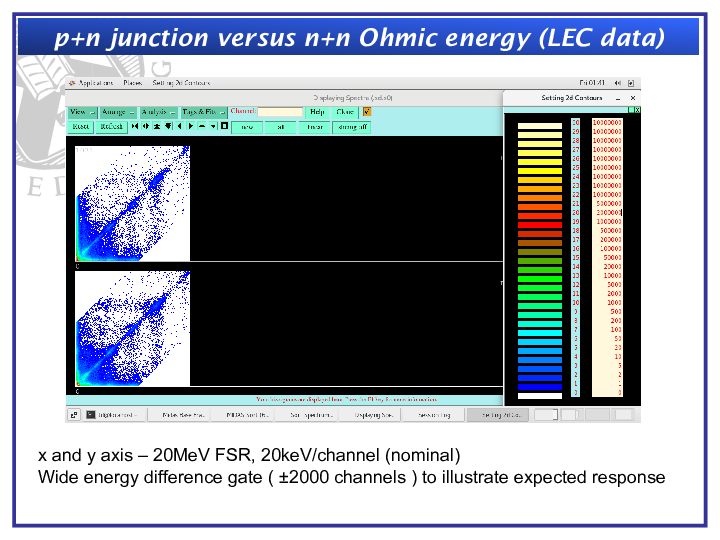Click the Applications logo icon in top panel
This screenshot has height=540, width=720.
click(x=72, y=83)
